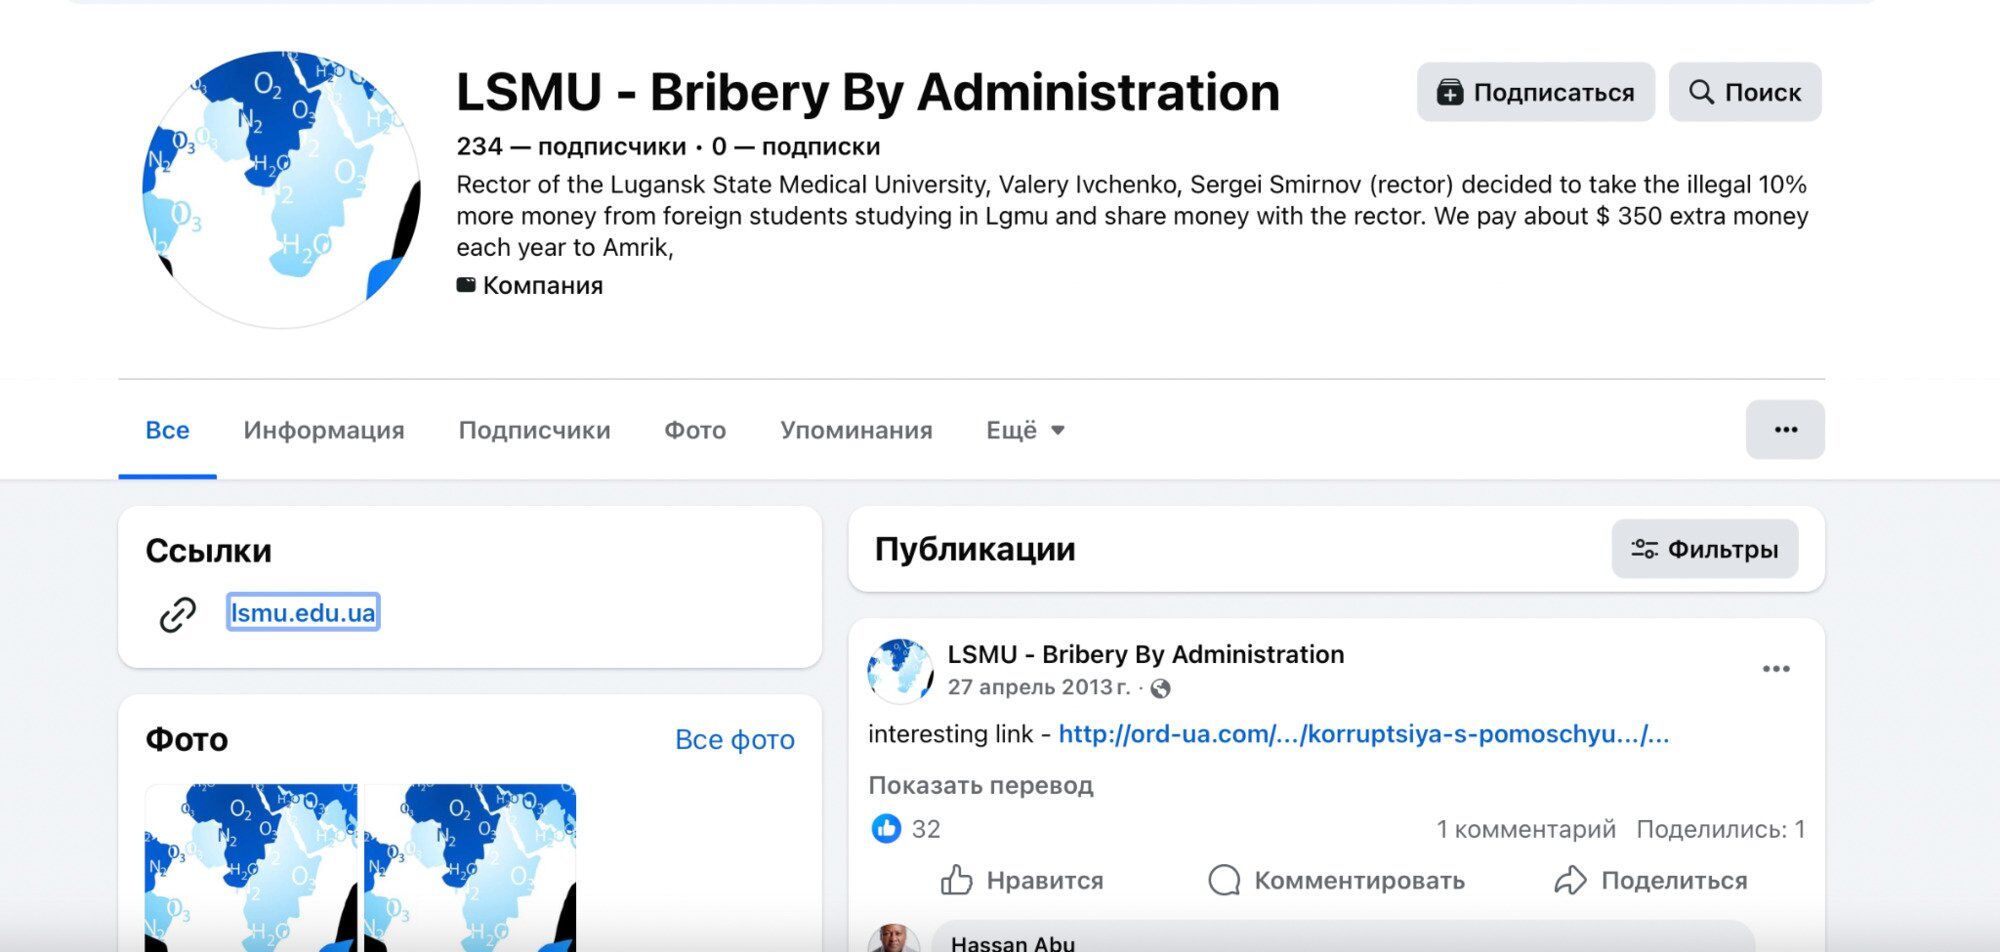Click the Комментировать speech bubble icon
Image resolution: width=2000 pixels, height=952 pixels.
click(x=1224, y=880)
